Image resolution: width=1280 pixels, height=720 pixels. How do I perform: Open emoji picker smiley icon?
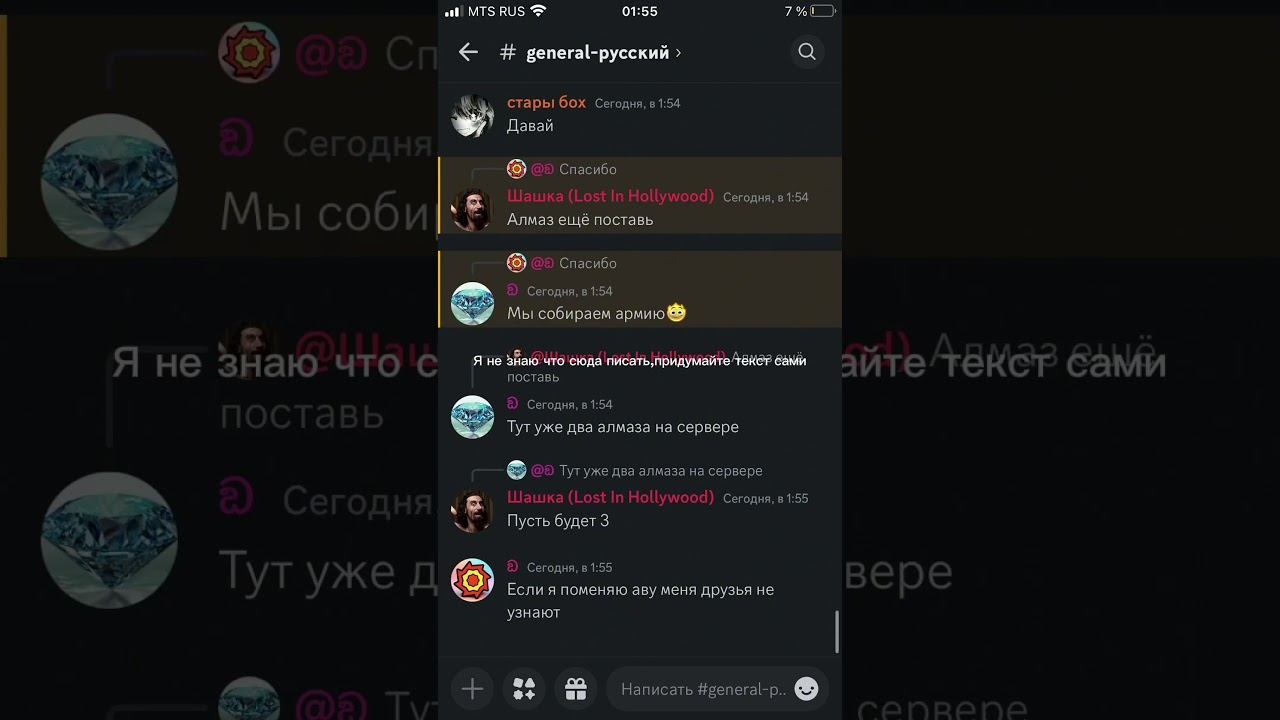coord(806,689)
